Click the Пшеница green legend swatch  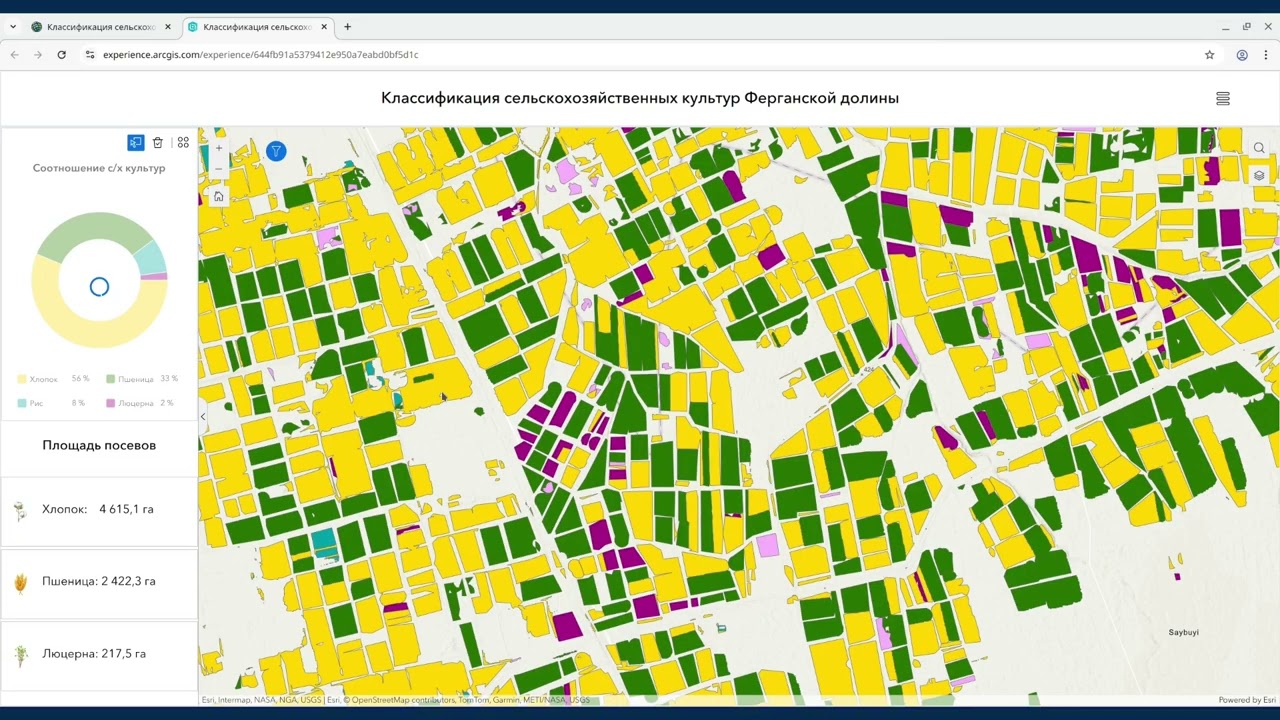(110, 379)
